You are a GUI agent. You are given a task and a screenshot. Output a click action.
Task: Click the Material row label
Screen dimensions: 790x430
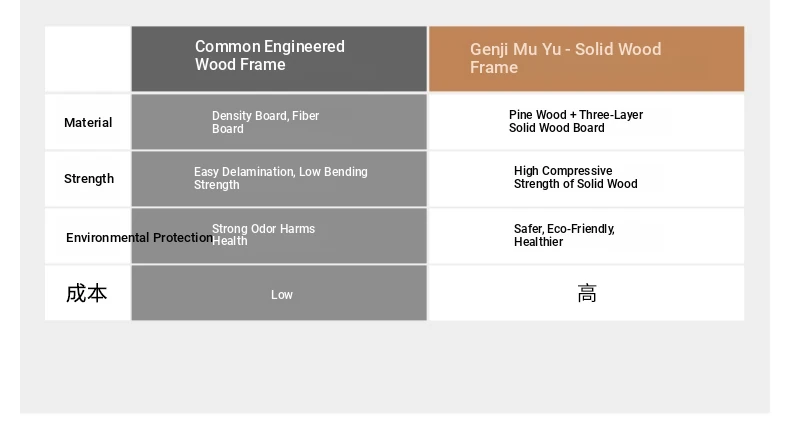(88, 122)
